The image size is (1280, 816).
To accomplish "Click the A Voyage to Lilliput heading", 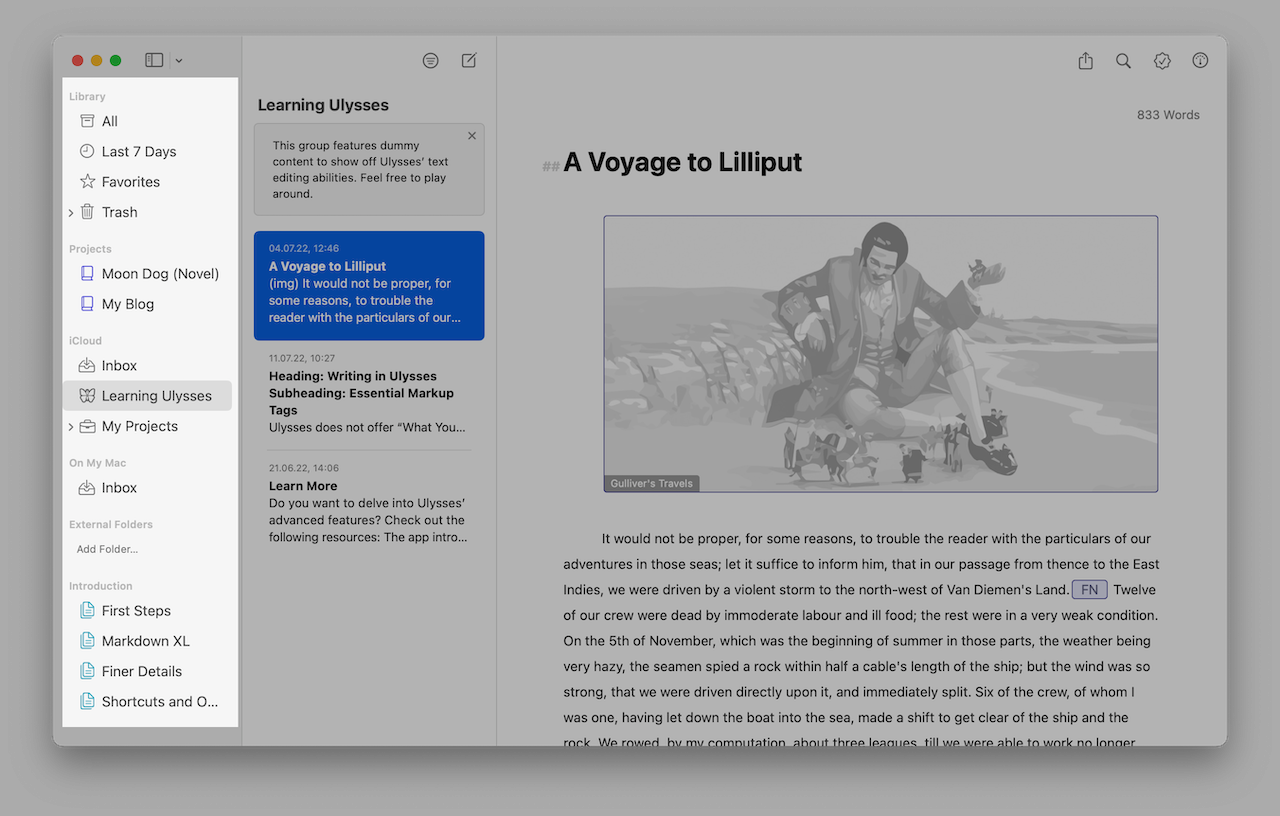I will (683, 162).
